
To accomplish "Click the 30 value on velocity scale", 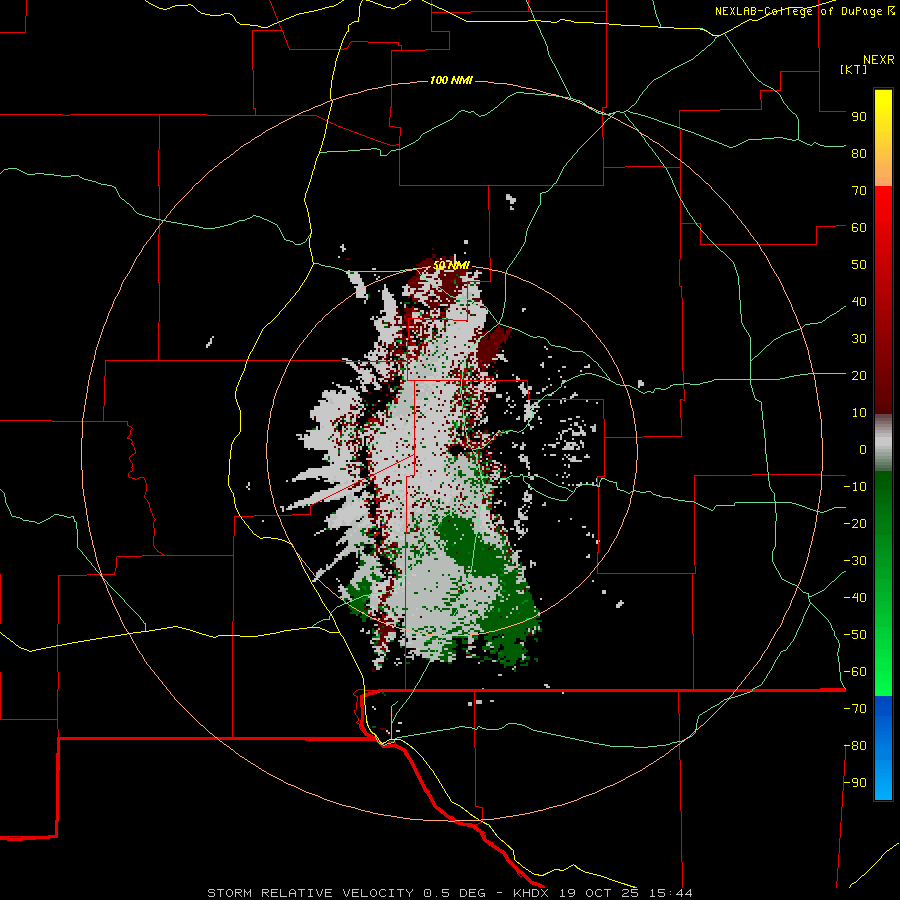I will coord(859,339).
